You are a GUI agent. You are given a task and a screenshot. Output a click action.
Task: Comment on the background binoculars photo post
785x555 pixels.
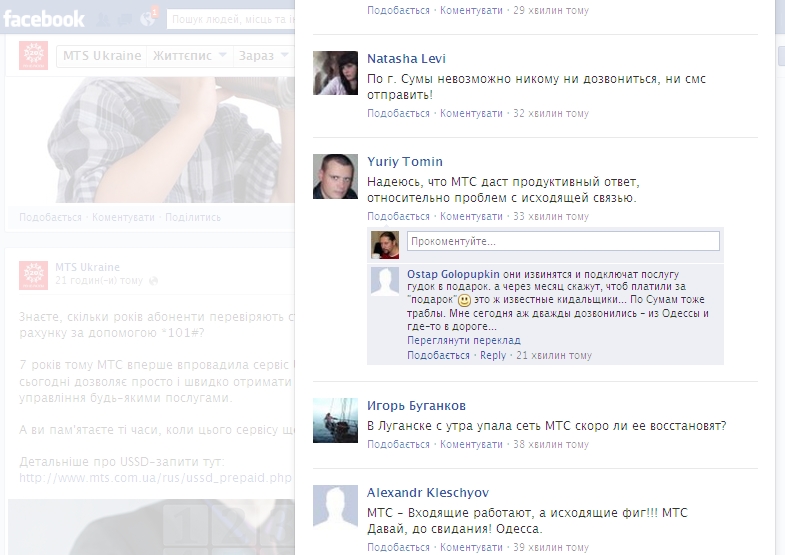123,218
